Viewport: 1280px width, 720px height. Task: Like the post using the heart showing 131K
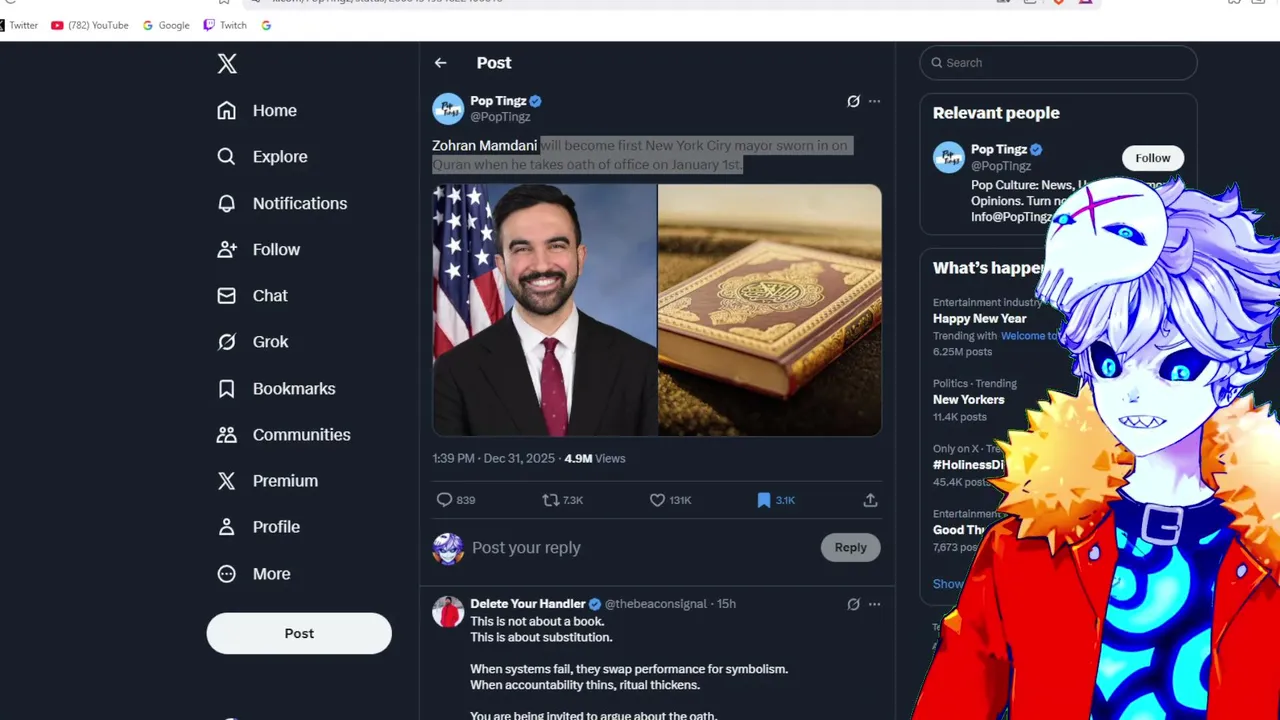pyautogui.click(x=657, y=500)
